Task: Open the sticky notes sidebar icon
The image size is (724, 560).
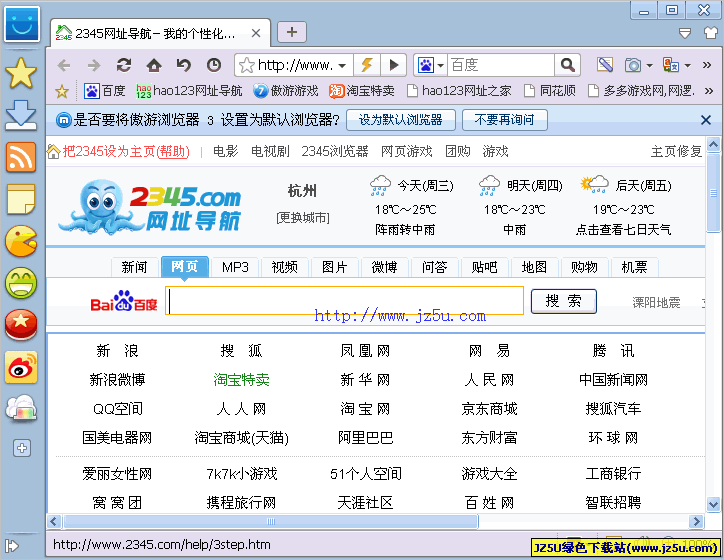Action: coord(21,199)
